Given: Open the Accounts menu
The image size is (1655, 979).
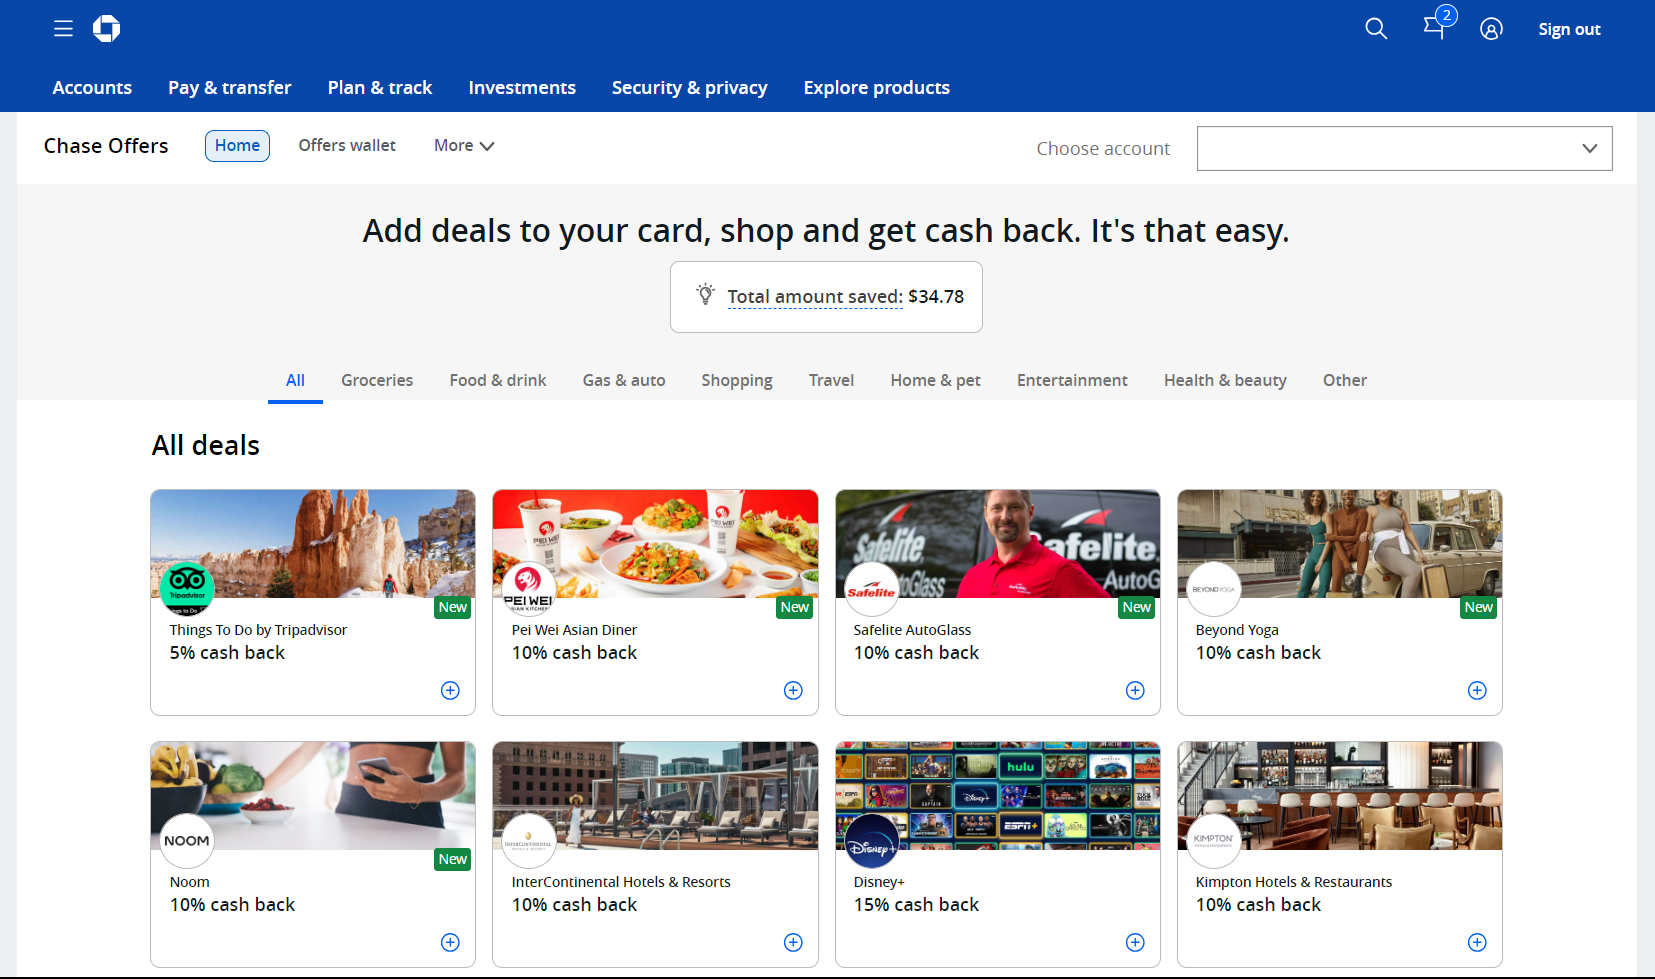Looking at the screenshot, I should [92, 87].
